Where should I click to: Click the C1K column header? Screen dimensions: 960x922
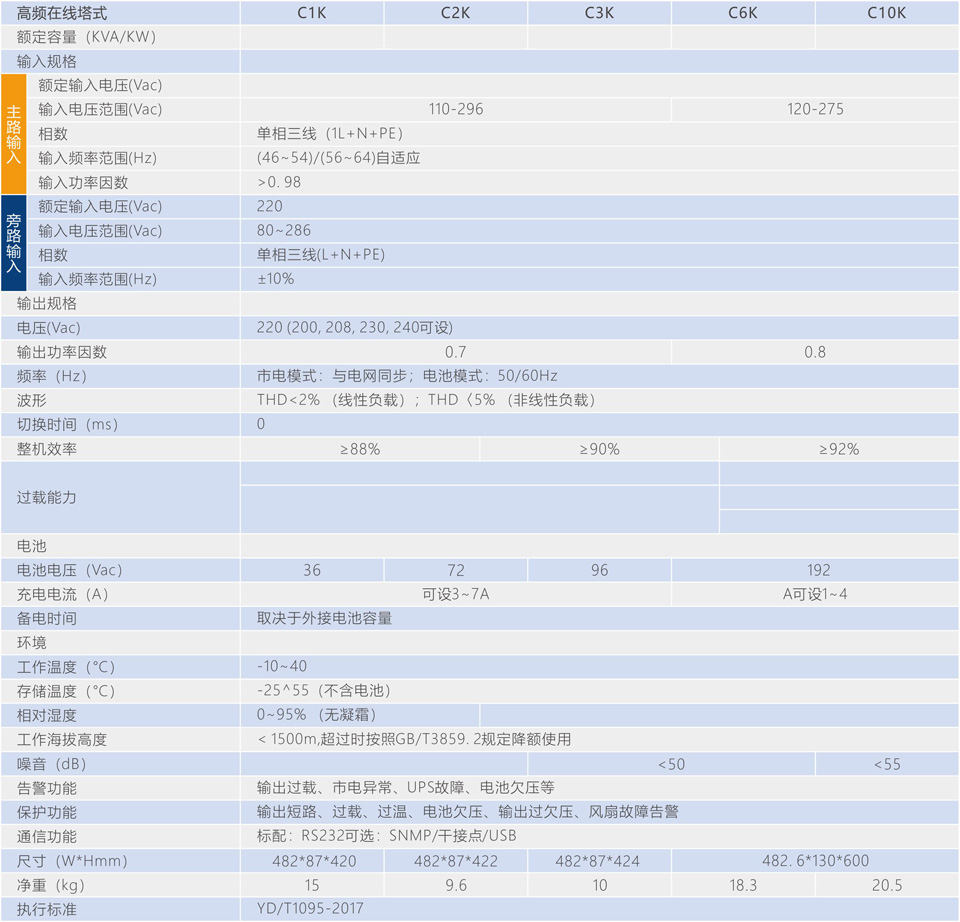312,13
